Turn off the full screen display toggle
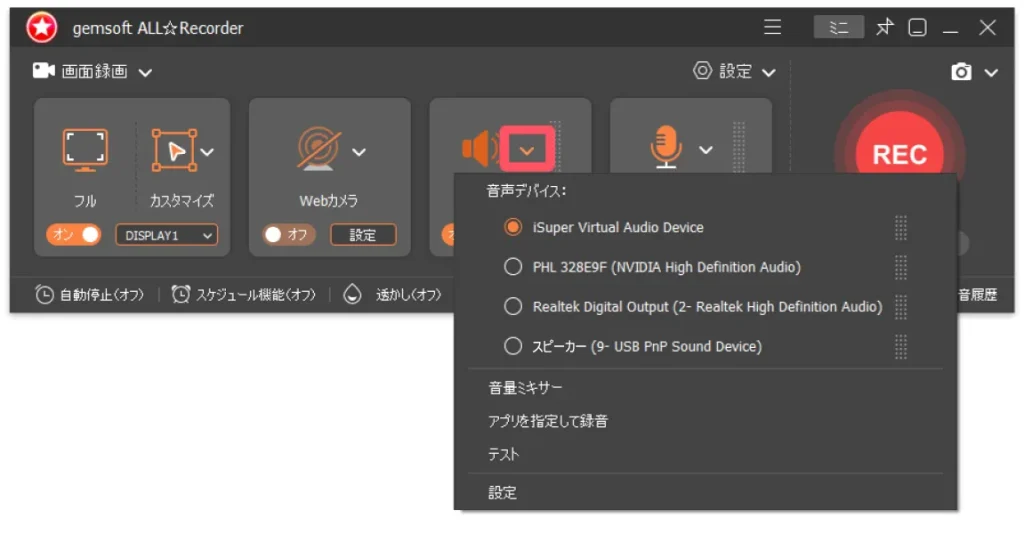This screenshot has width=1024, height=534. coord(74,235)
